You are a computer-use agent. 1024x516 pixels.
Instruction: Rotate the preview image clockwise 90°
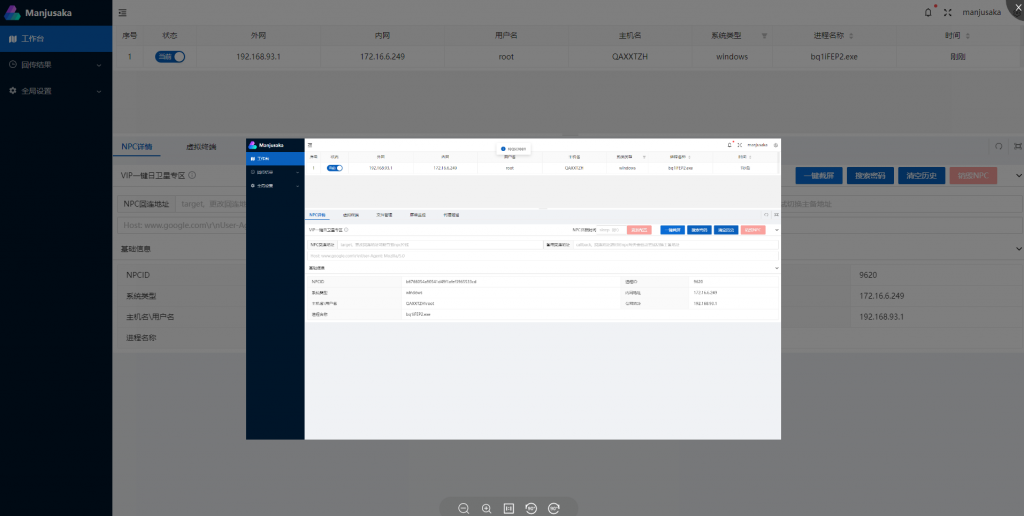555,508
